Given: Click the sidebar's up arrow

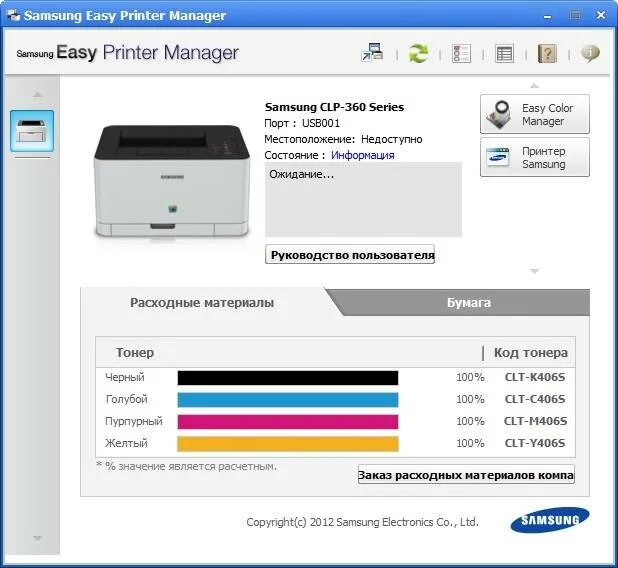Looking at the screenshot, I should [x=37, y=95].
